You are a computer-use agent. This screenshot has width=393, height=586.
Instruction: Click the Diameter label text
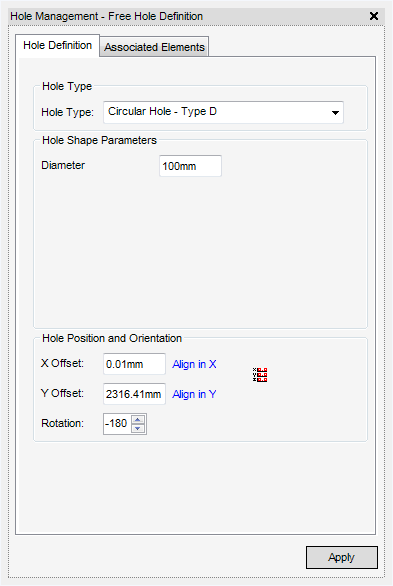(x=63, y=165)
